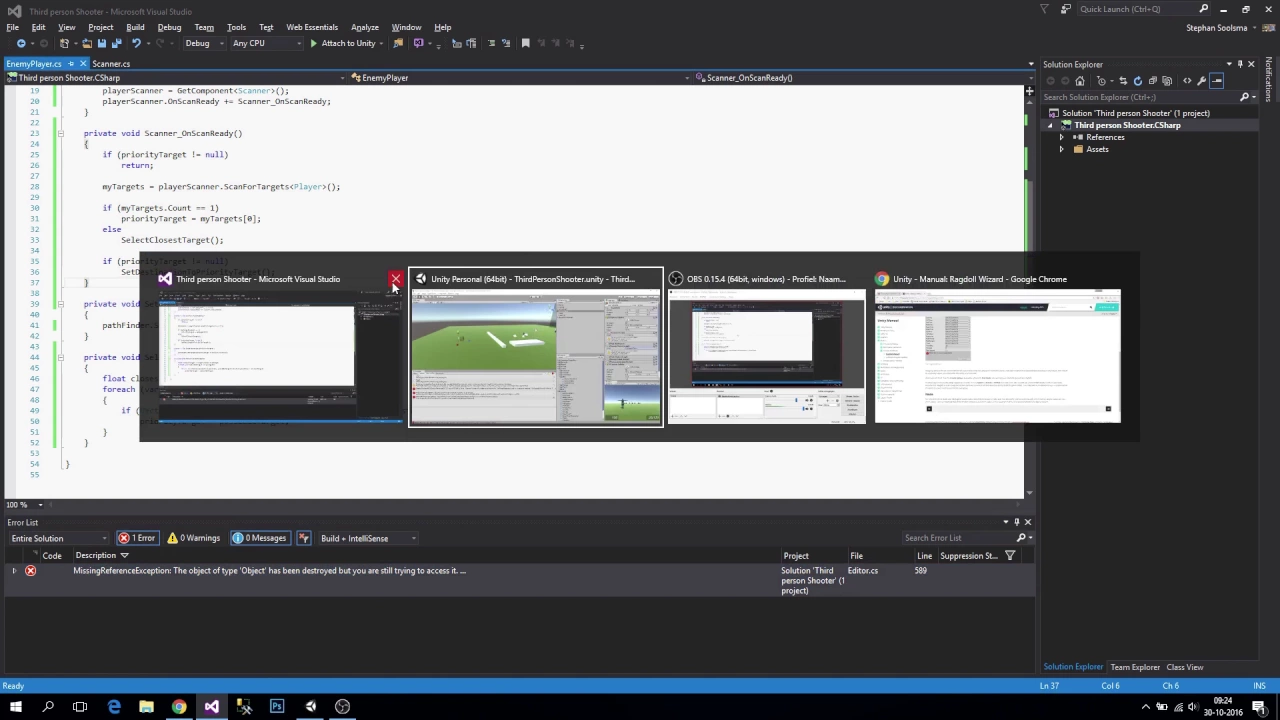Image resolution: width=1280 pixels, height=720 pixels.
Task: Toggle Show All Files in Solution Explorer
Action: coord(1167,81)
